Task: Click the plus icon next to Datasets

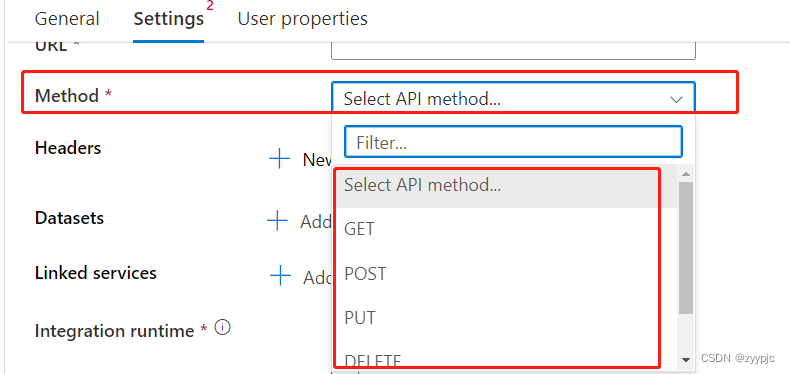Action: coord(277,221)
